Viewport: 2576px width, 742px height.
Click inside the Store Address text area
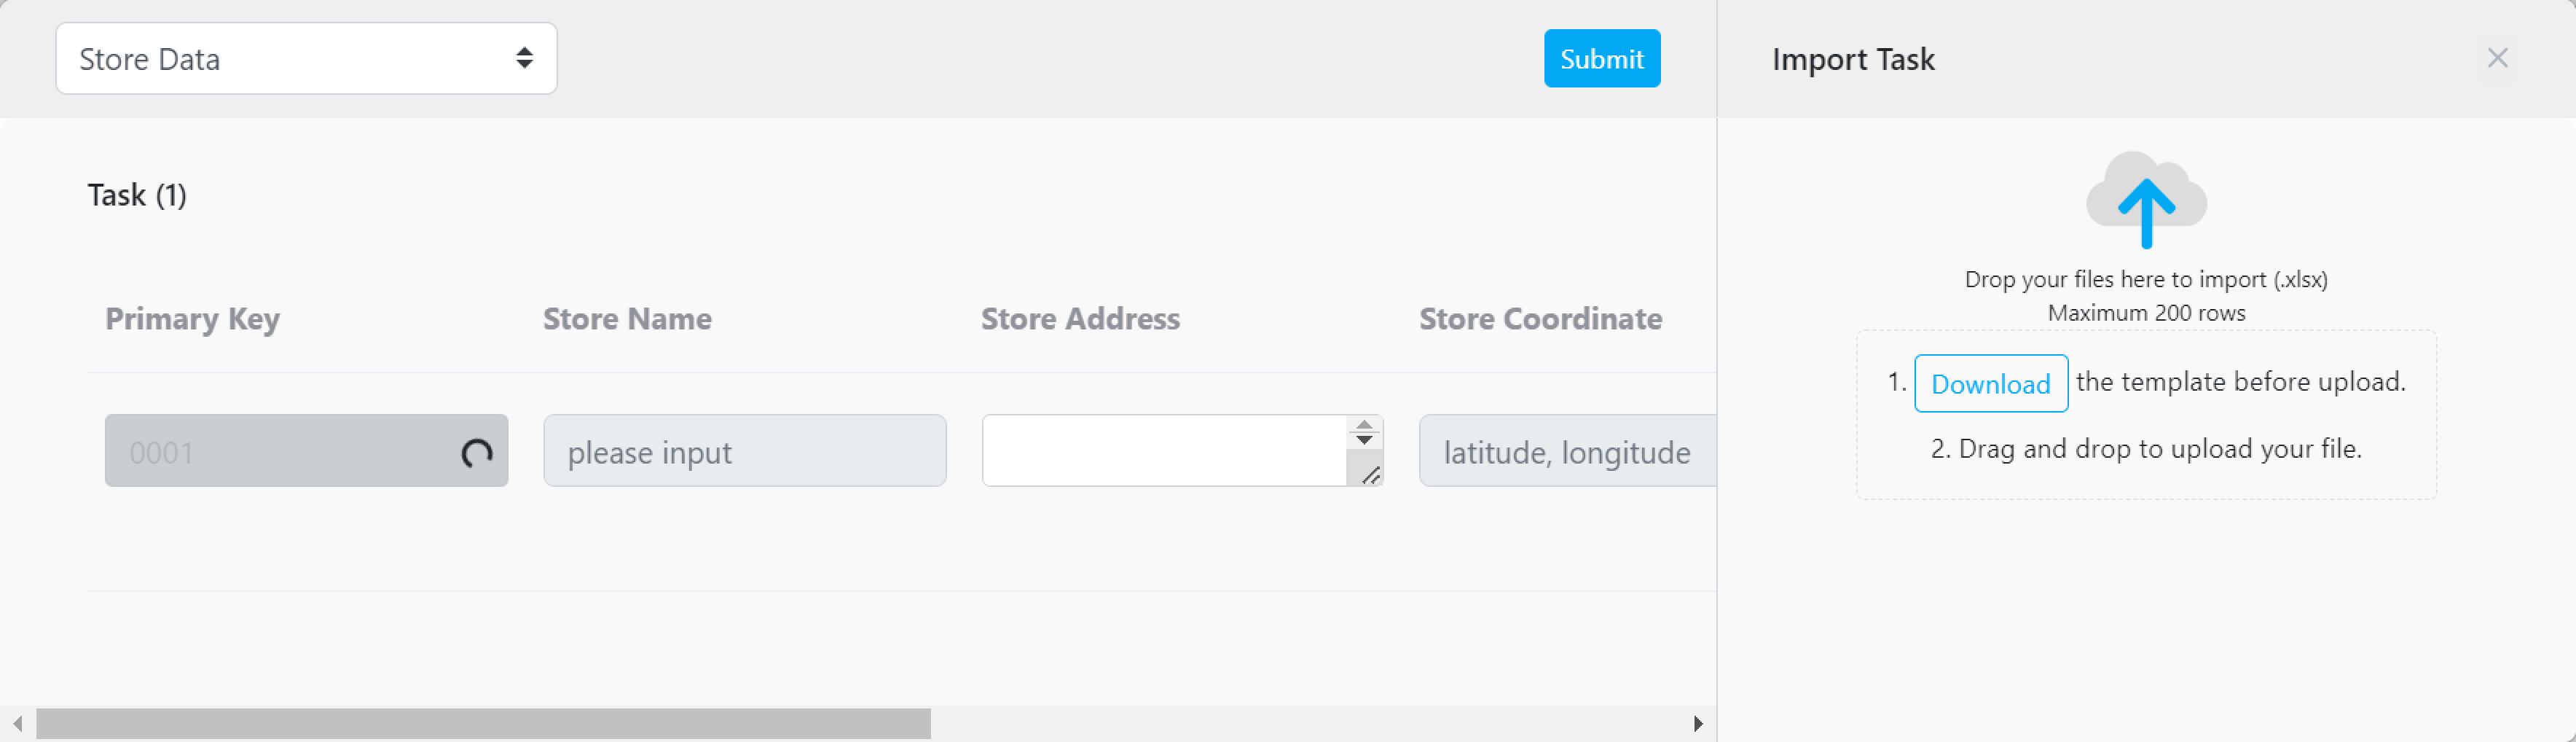pos(1164,451)
